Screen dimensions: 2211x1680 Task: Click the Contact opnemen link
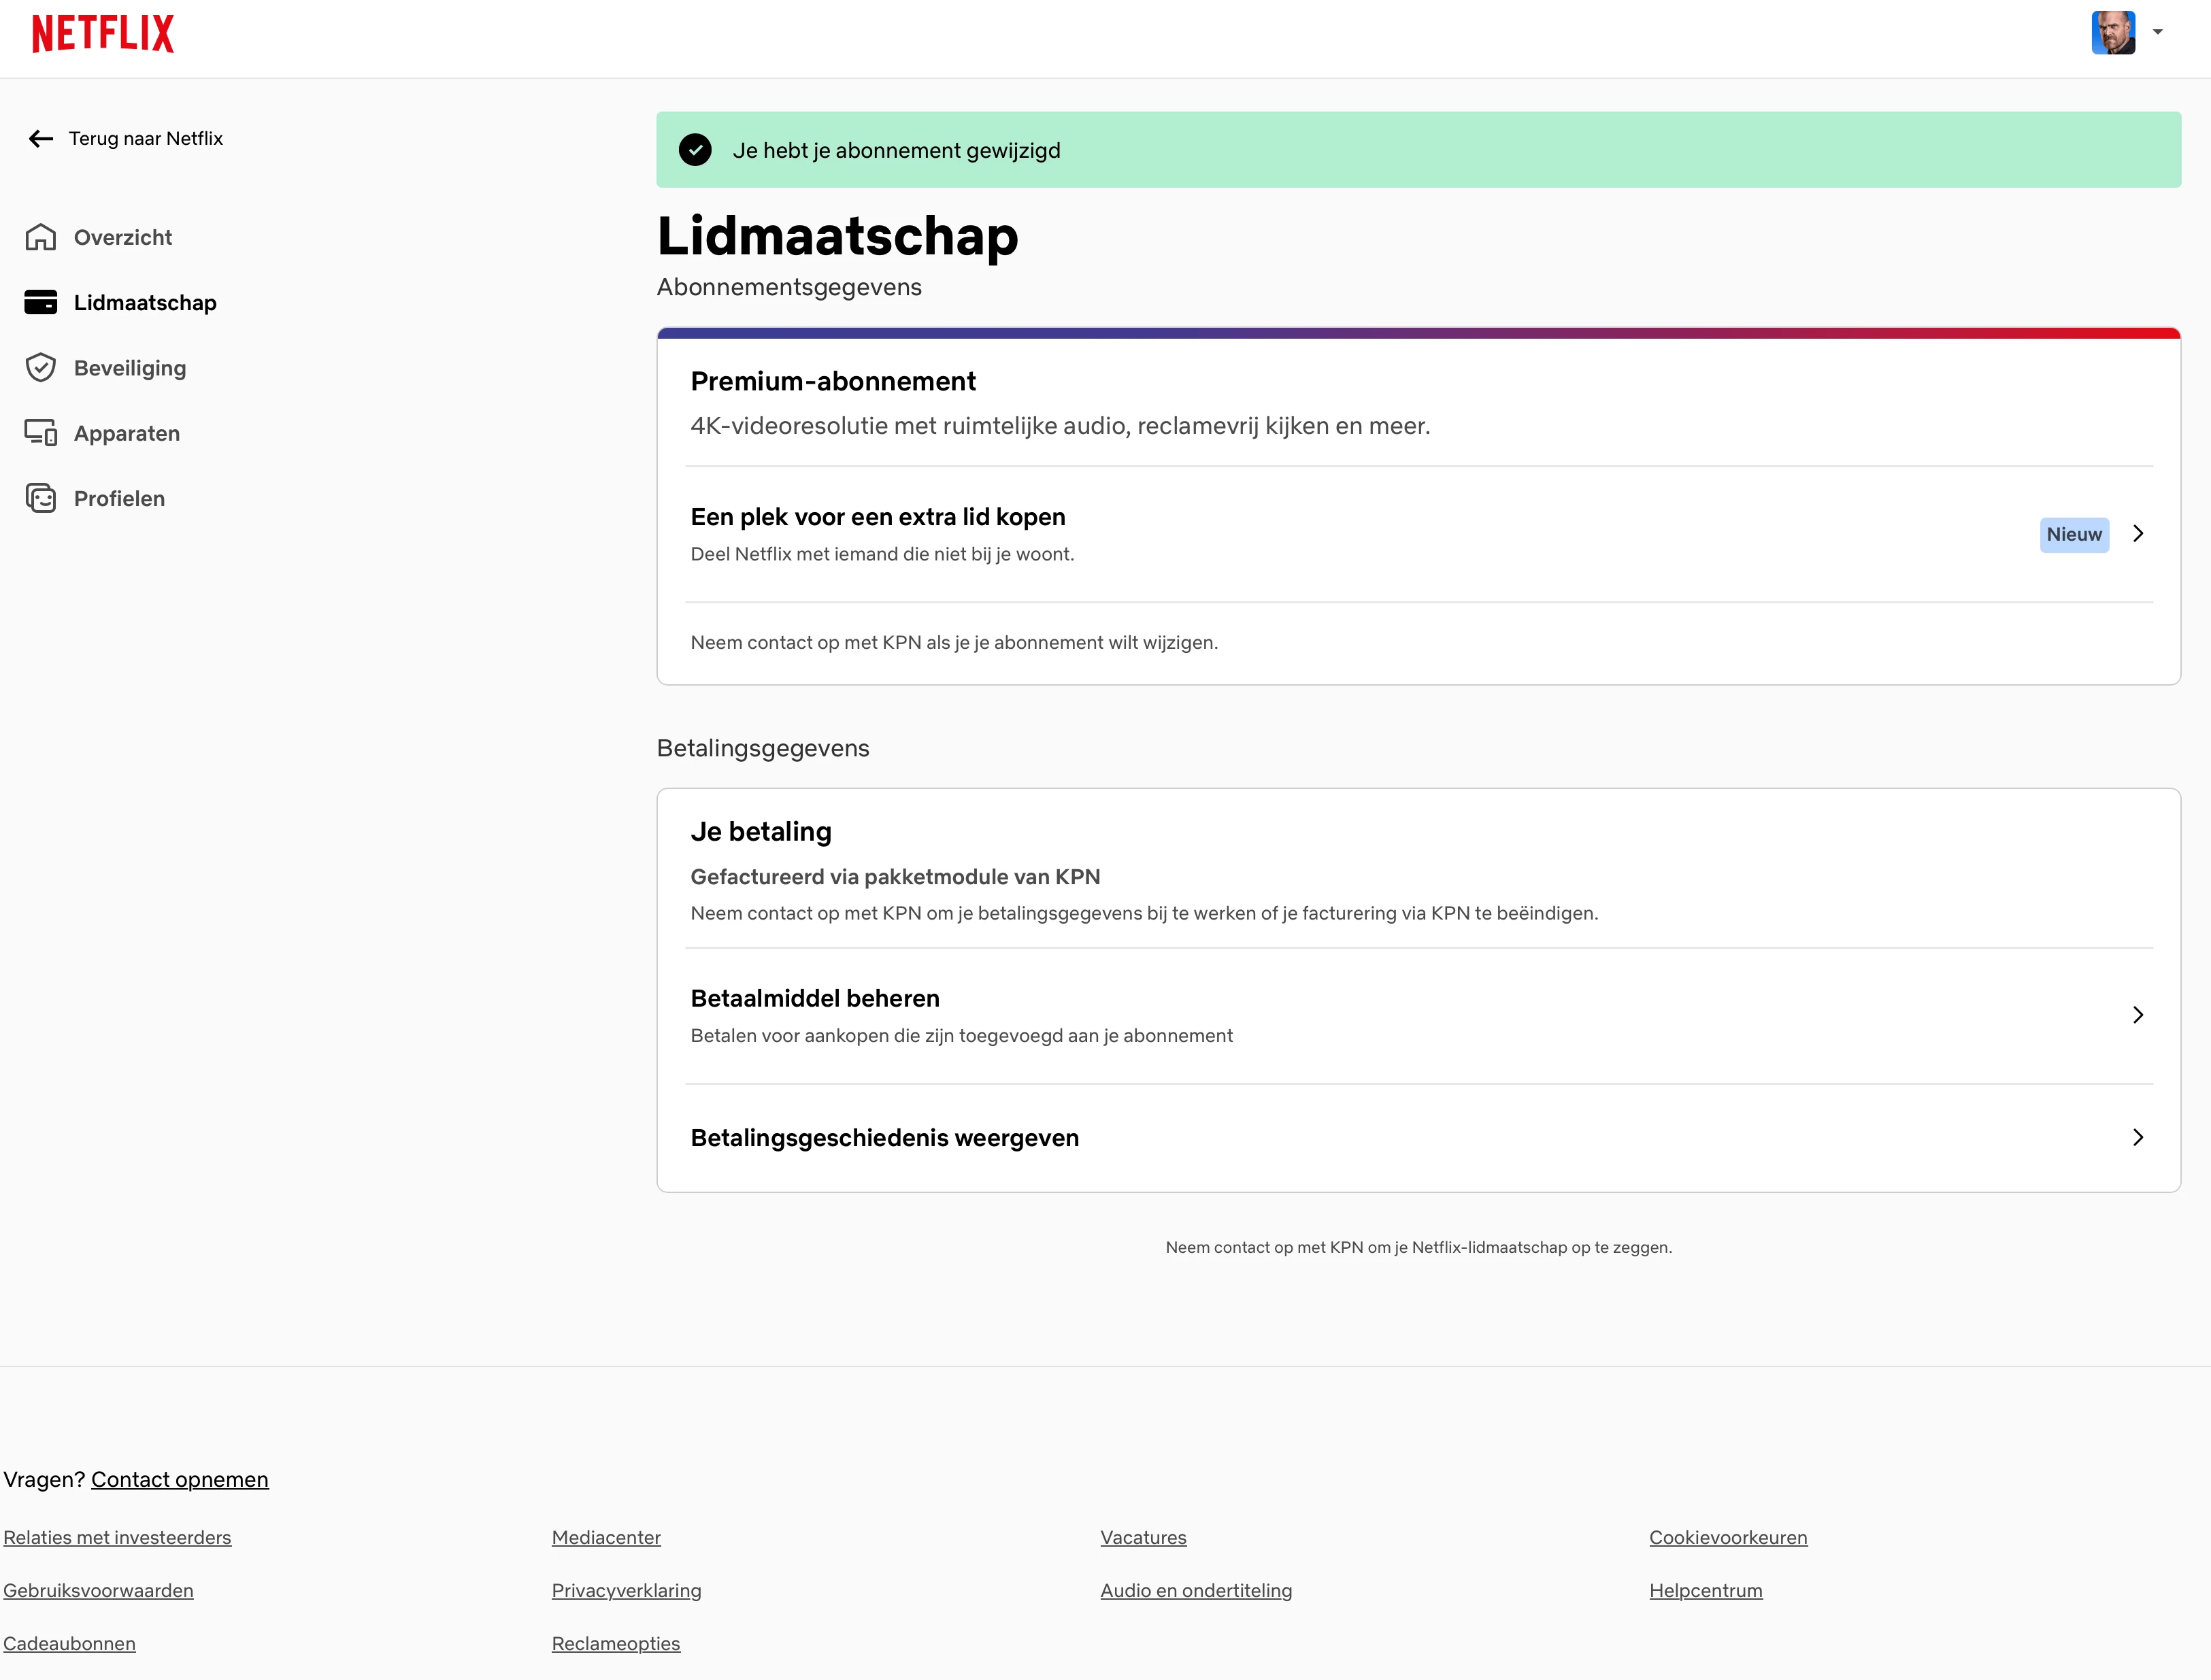[x=180, y=1479]
